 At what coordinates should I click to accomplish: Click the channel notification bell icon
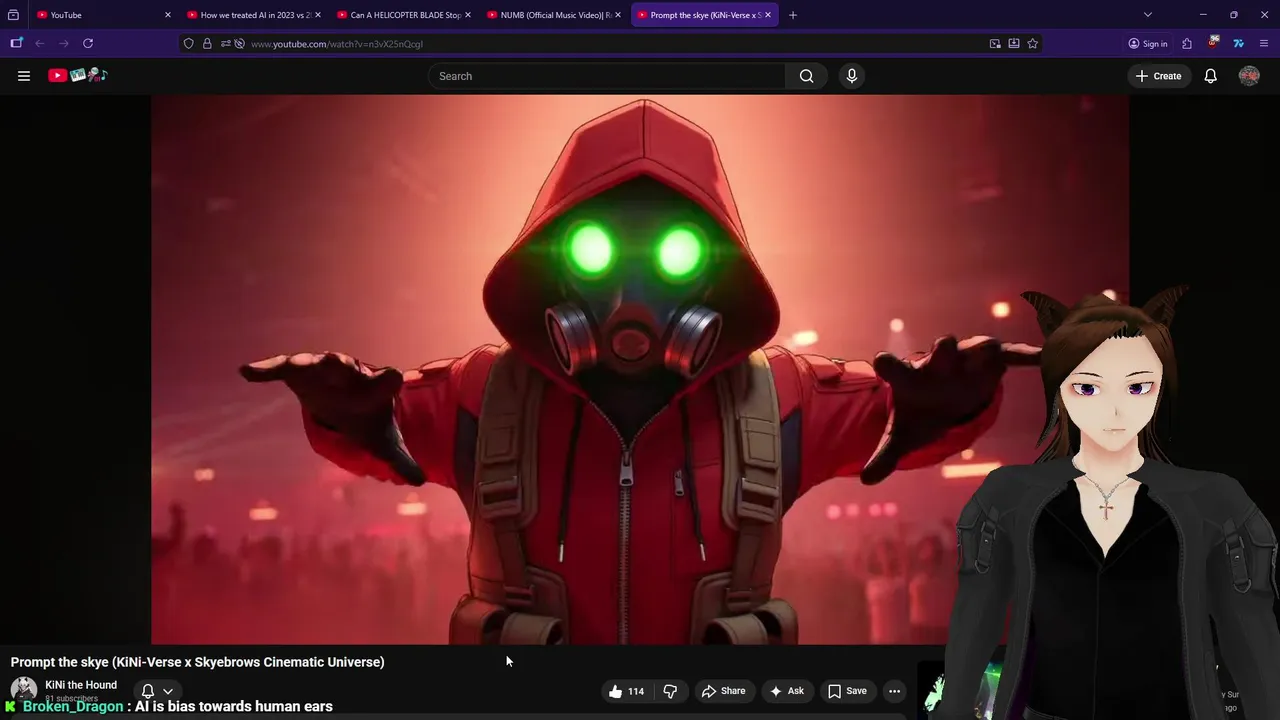[148, 691]
